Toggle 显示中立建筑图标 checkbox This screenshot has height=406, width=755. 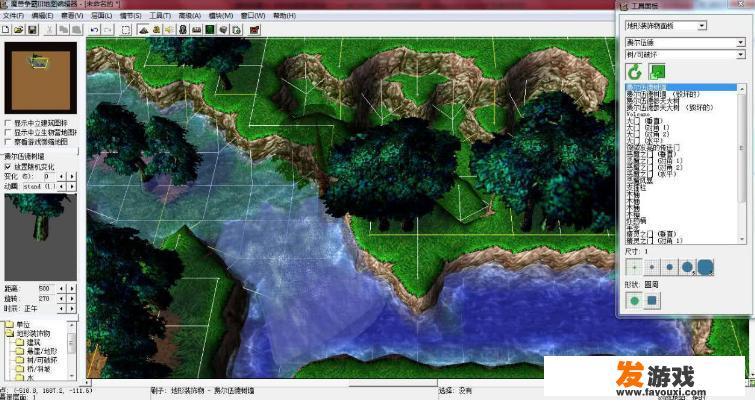coord(7,123)
